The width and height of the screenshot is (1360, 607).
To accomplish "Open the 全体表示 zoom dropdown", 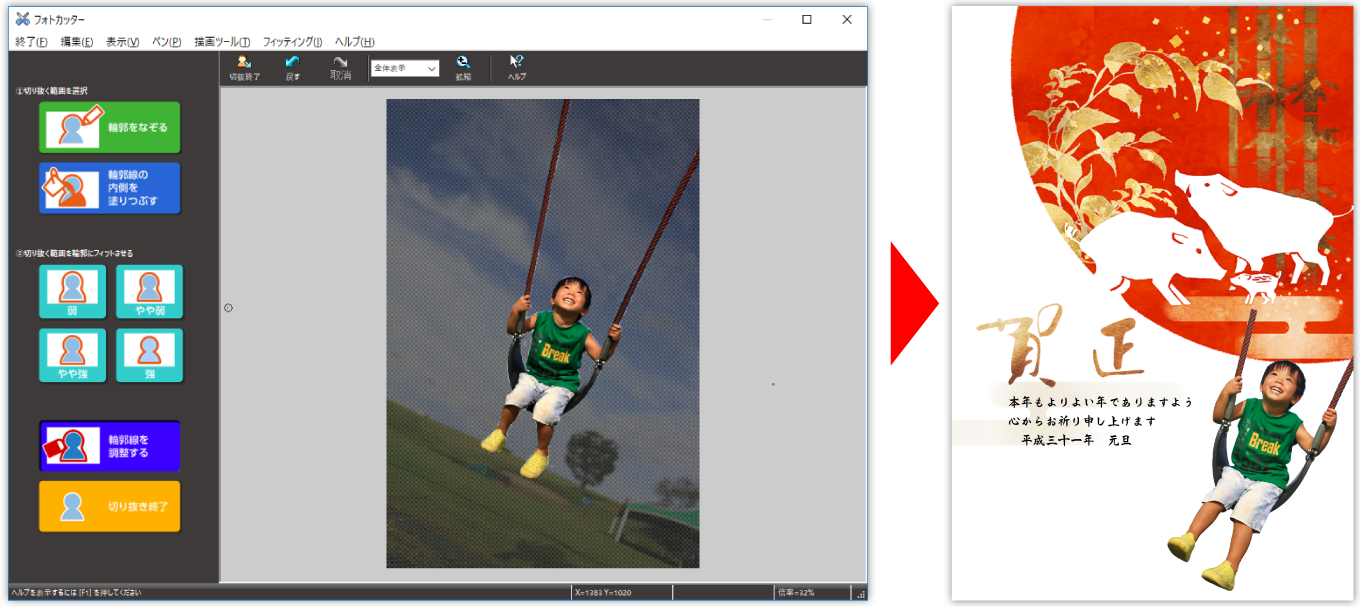I will pos(405,68).
